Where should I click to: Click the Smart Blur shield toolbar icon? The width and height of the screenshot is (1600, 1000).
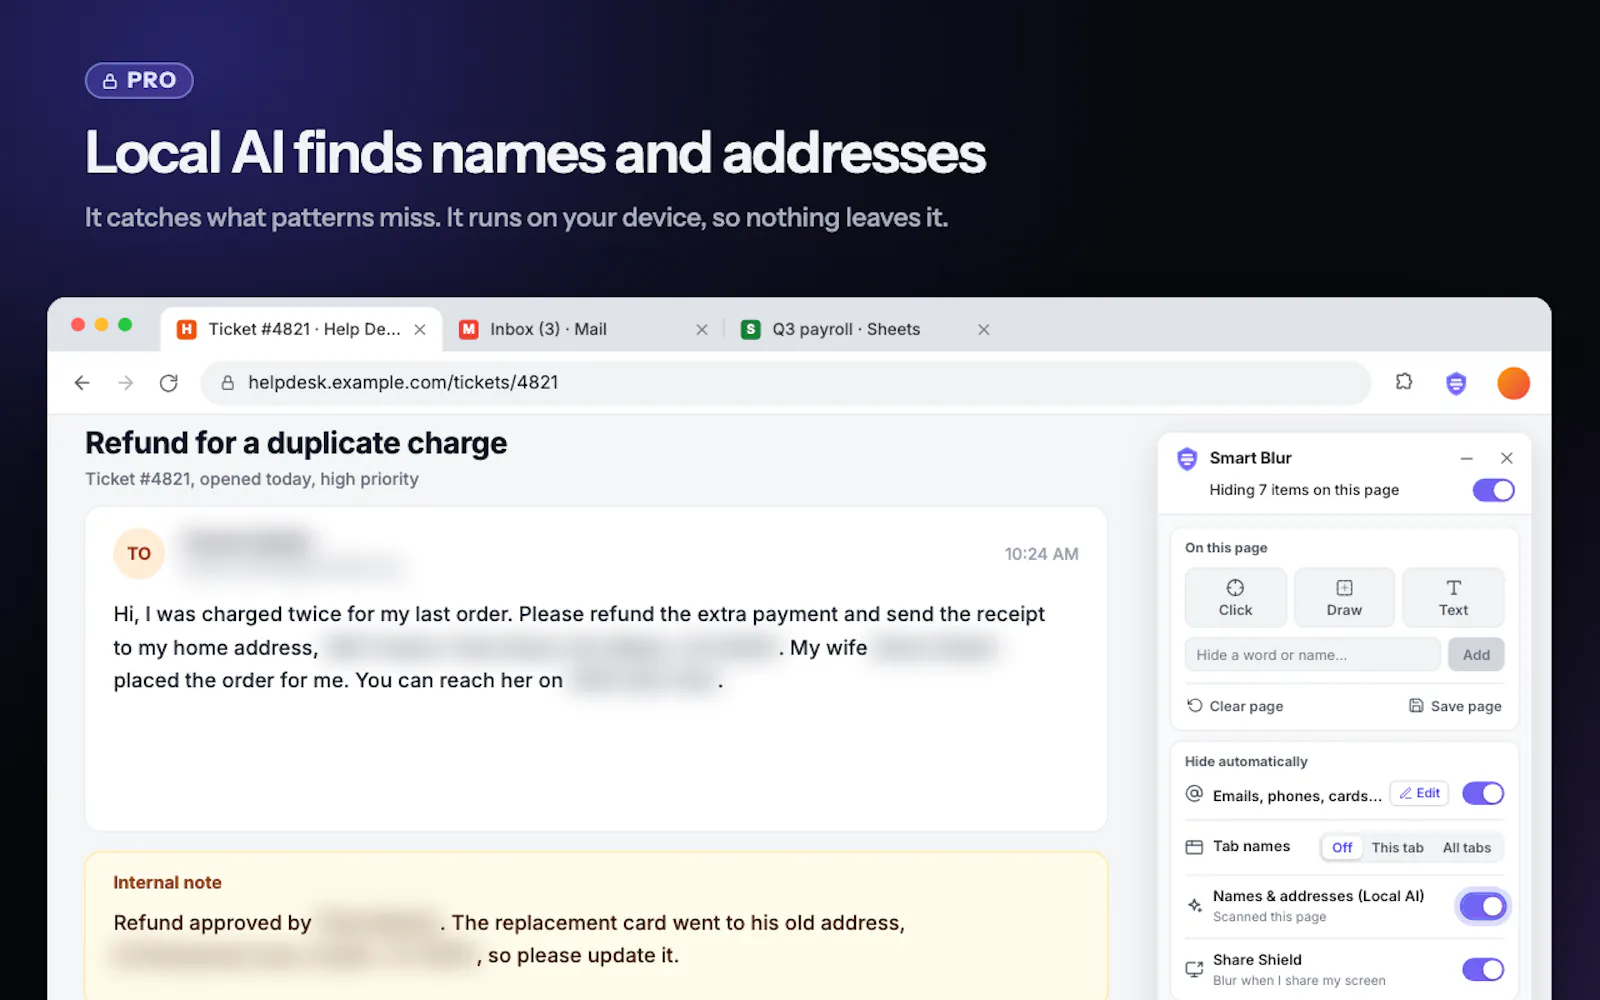pos(1456,383)
